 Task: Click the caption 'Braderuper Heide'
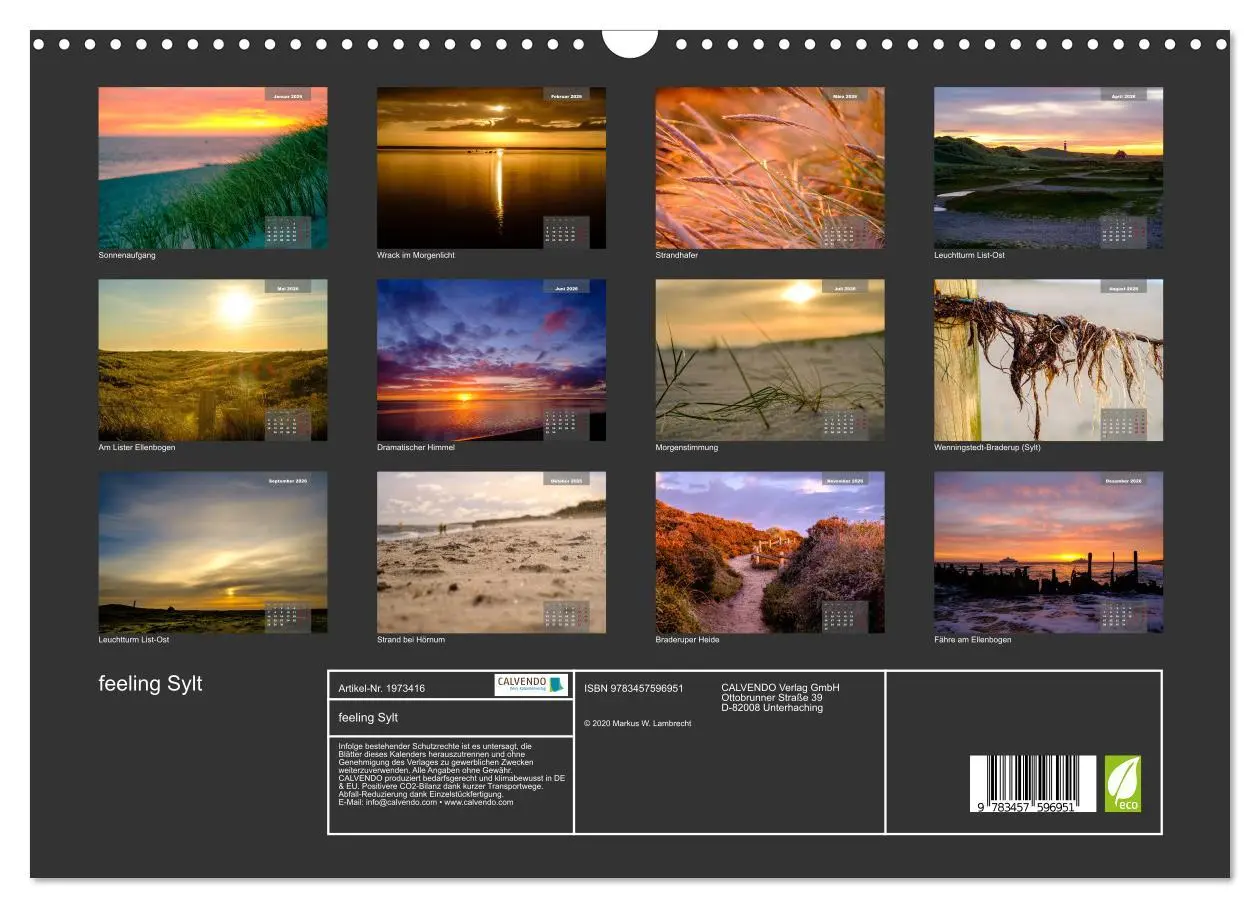tap(688, 639)
